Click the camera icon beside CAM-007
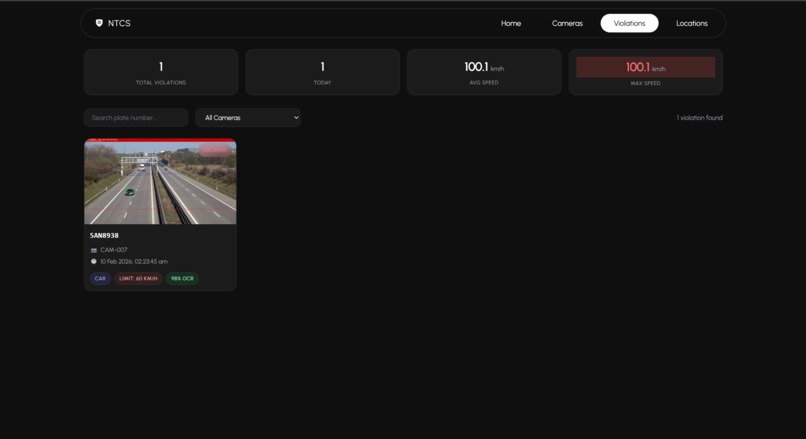The image size is (806, 439). click(94, 250)
